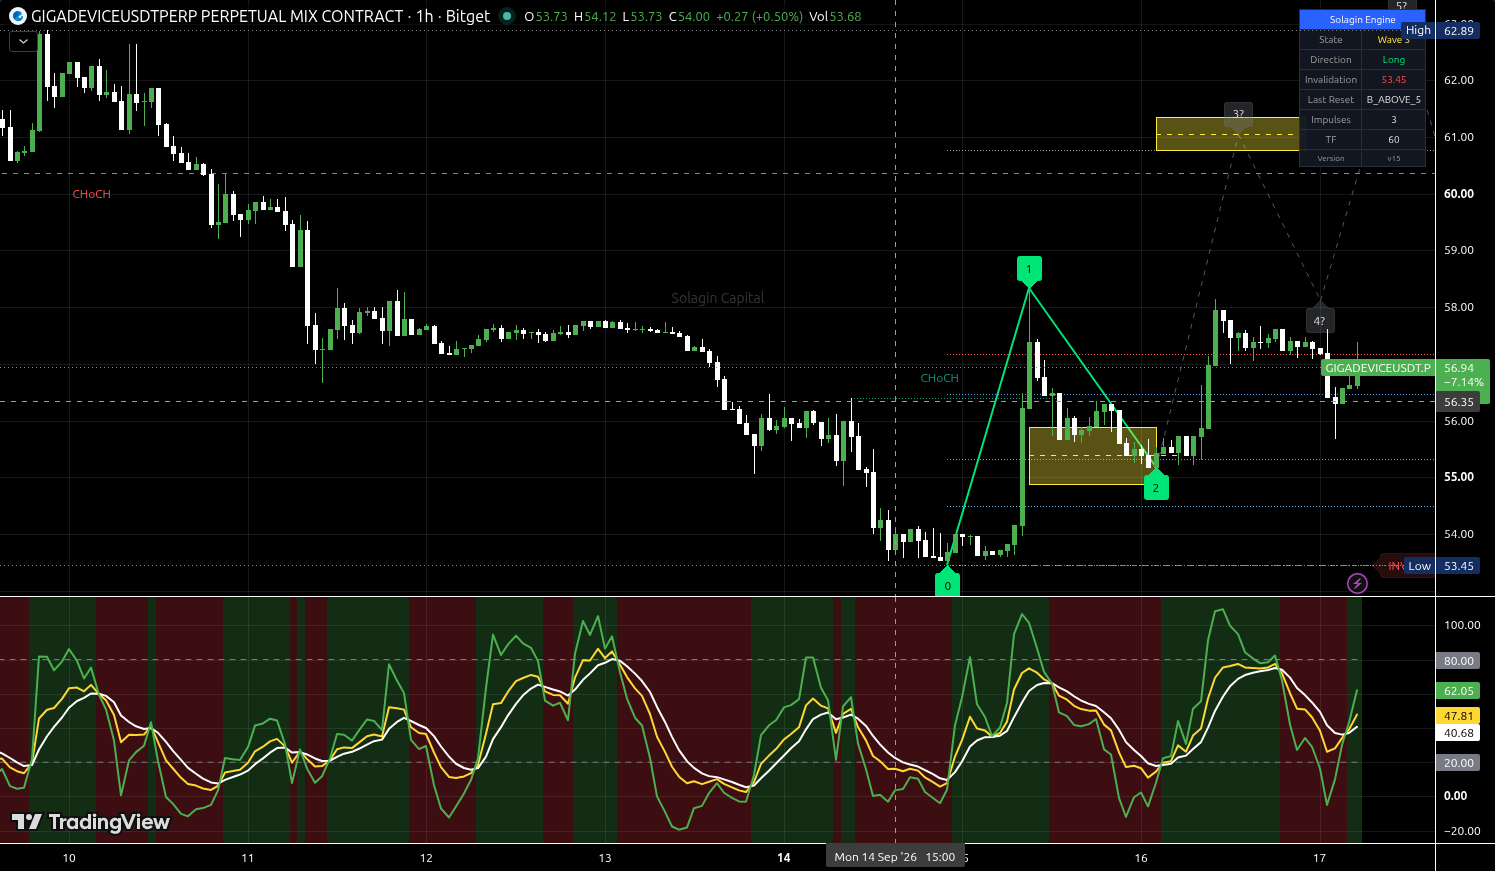Click the v15 version cell
This screenshot has height=871, width=1495.
point(1393,158)
